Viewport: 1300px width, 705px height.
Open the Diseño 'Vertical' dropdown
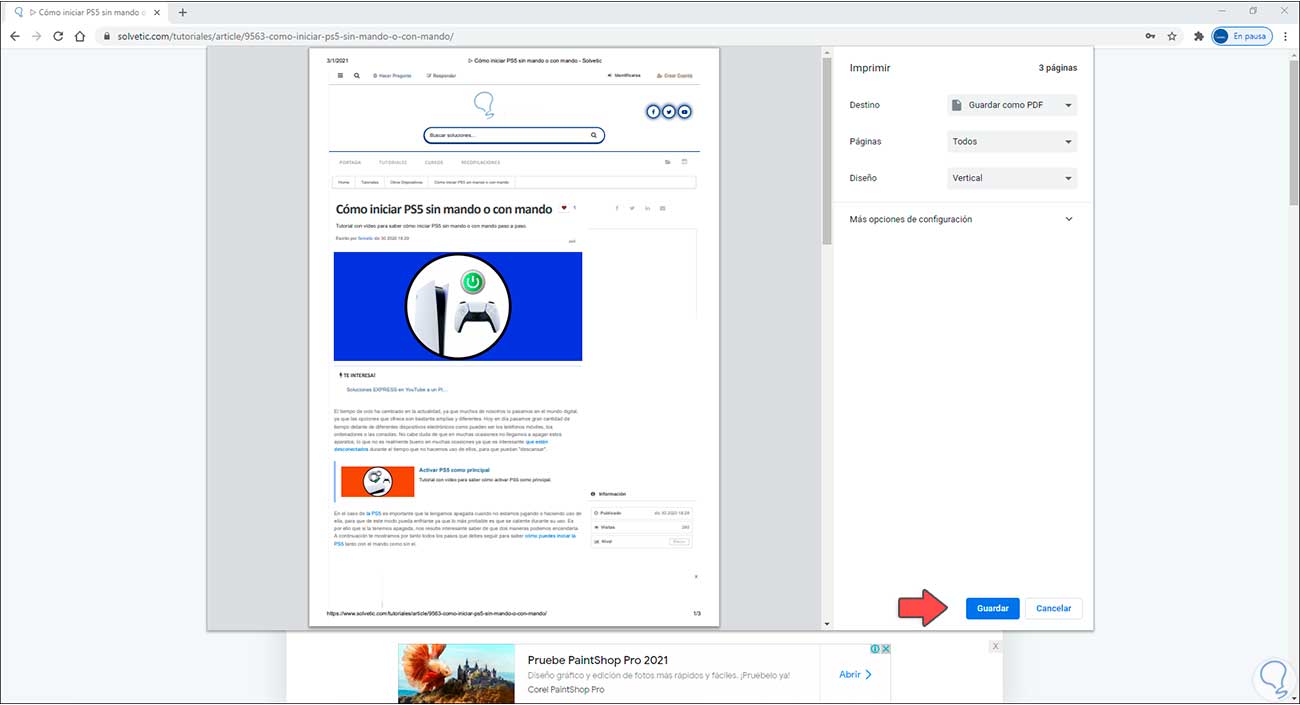click(1012, 178)
